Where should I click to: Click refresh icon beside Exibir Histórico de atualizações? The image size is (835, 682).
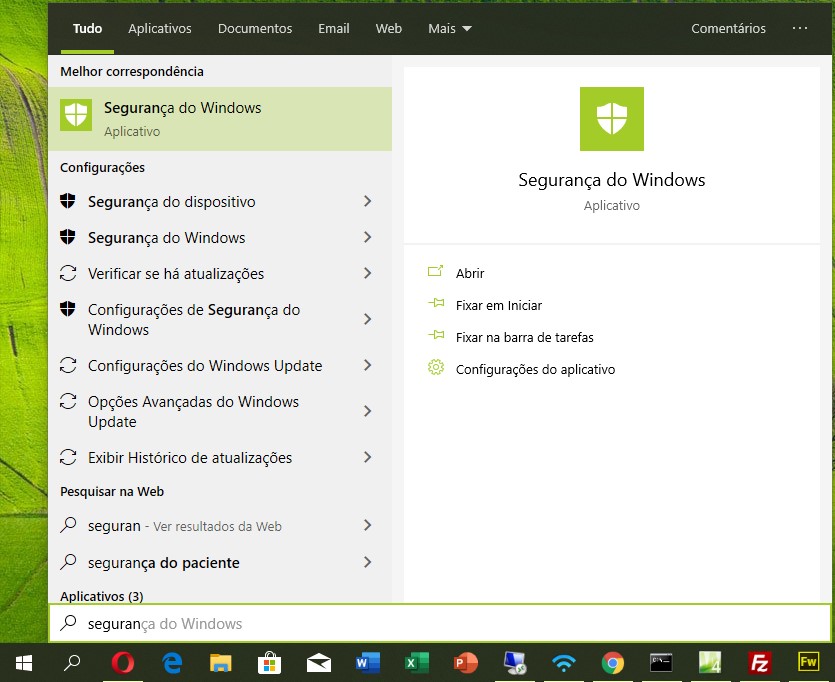click(x=68, y=457)
